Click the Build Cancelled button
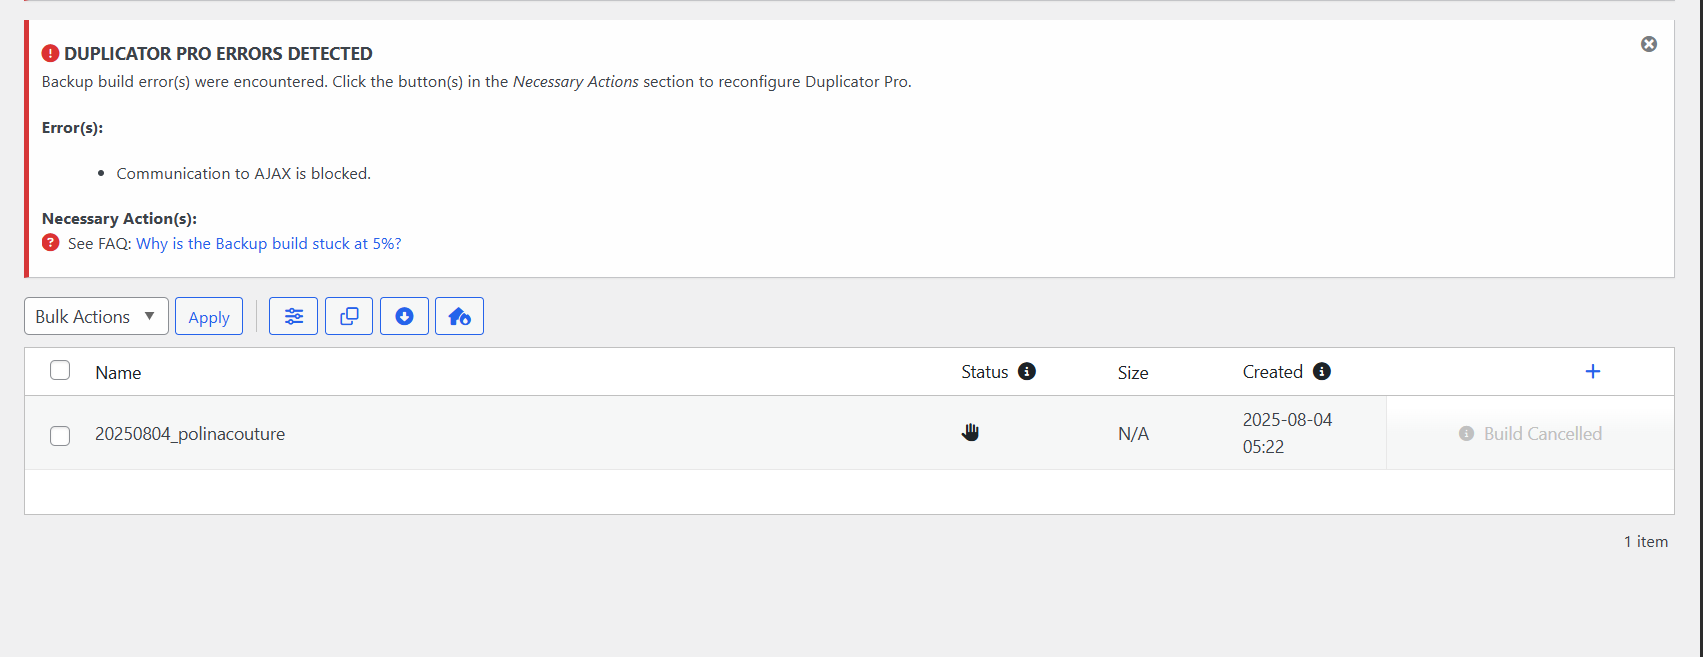 coord(1530,433)
